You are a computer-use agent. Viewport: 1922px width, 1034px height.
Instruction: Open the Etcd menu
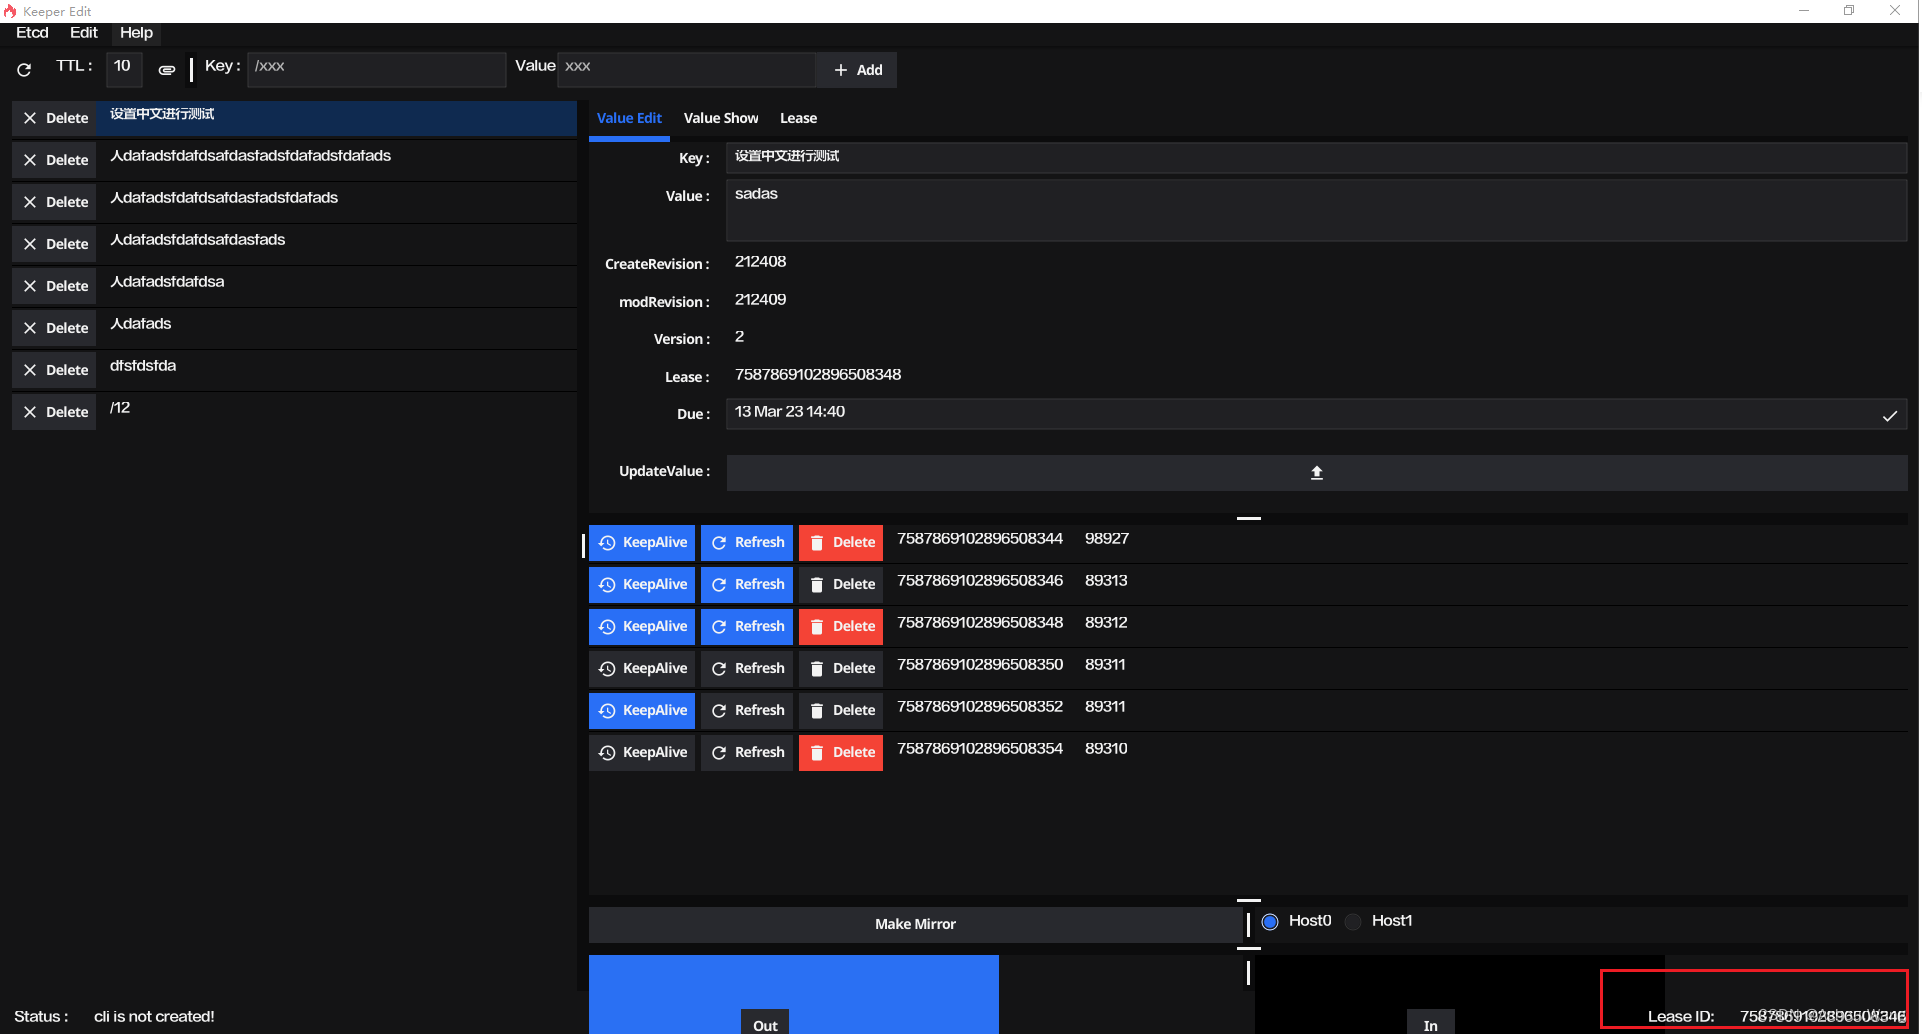pos(32,33)
